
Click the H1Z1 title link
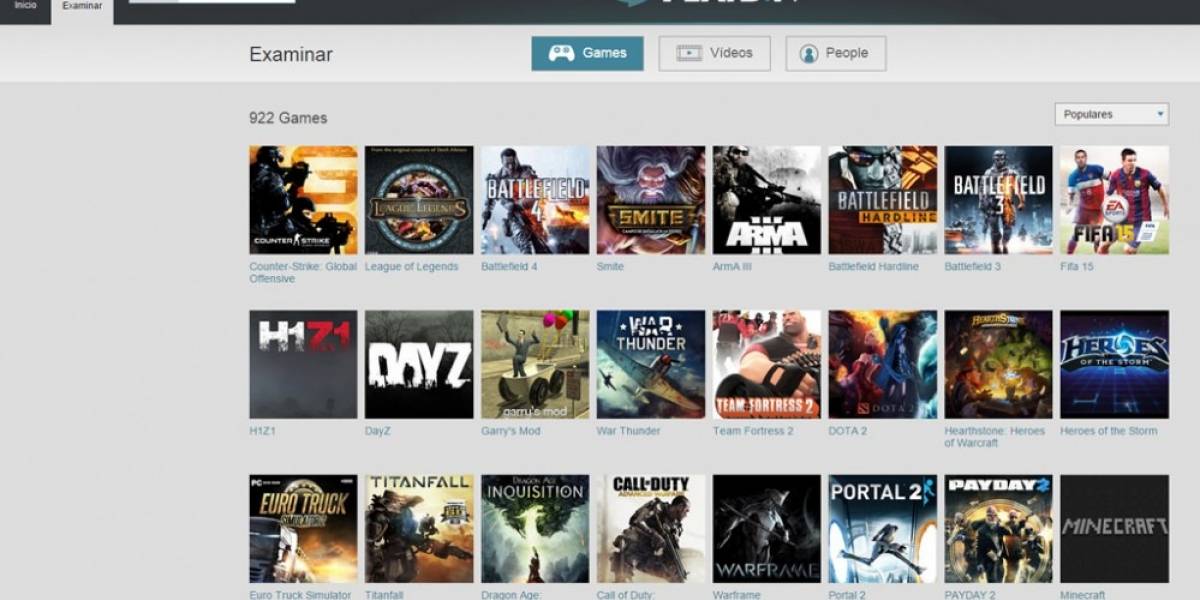(263, 431)
